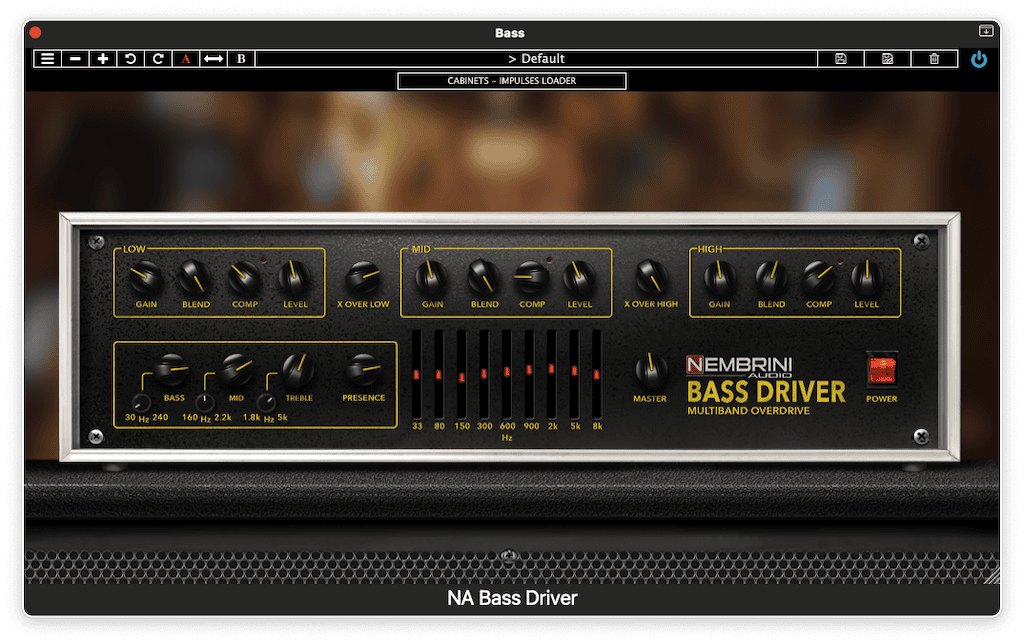Click the small 1.8k–5k Hz treble frequency knob
1024x644 pixels.
point(266,402)
